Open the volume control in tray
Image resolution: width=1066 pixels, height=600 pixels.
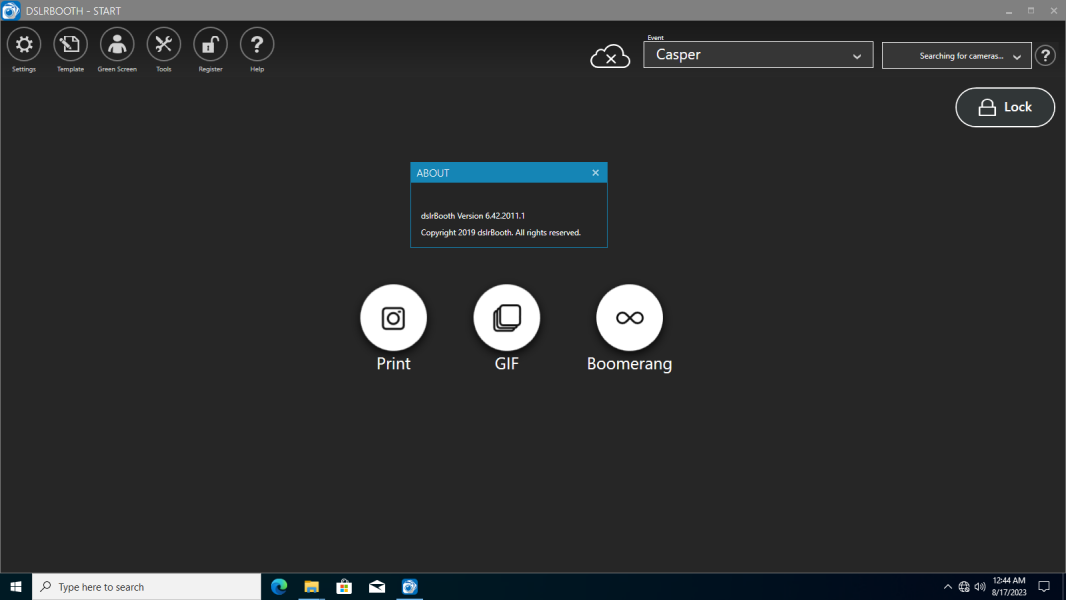[980, 586]
